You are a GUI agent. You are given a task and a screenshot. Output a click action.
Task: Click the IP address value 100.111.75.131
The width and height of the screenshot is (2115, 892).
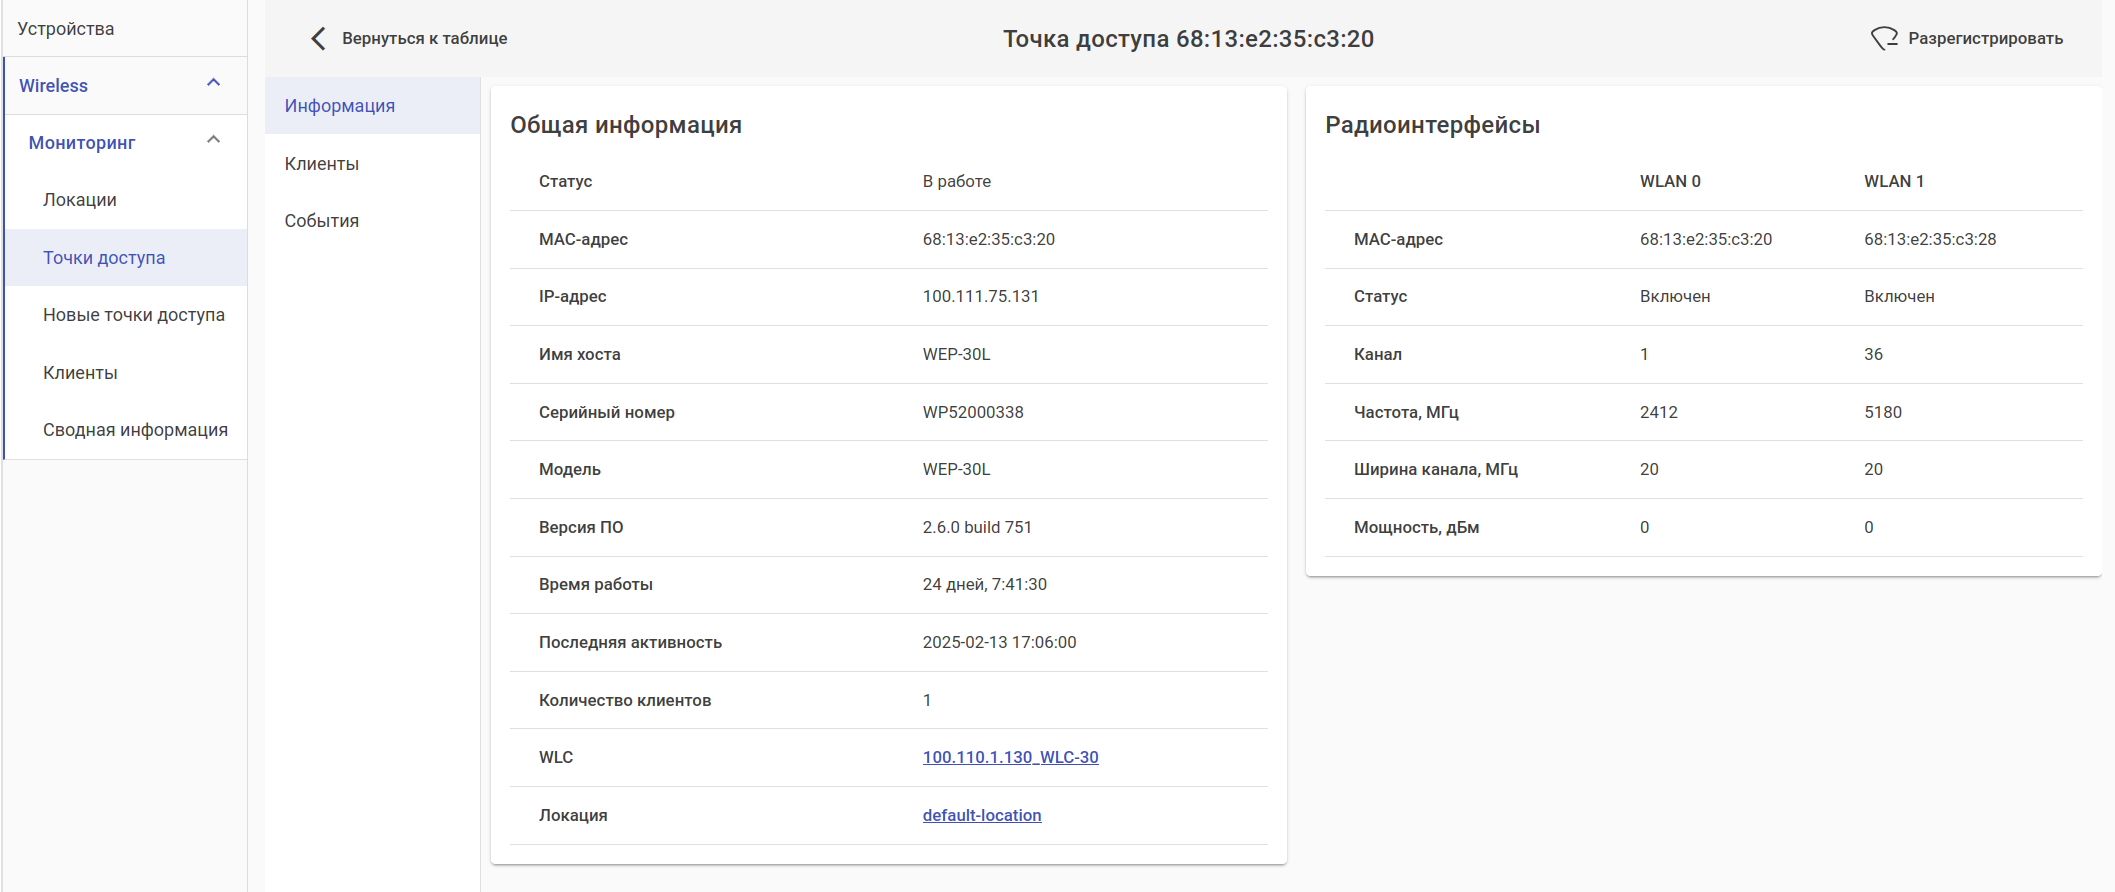click(x=980, y=297)
